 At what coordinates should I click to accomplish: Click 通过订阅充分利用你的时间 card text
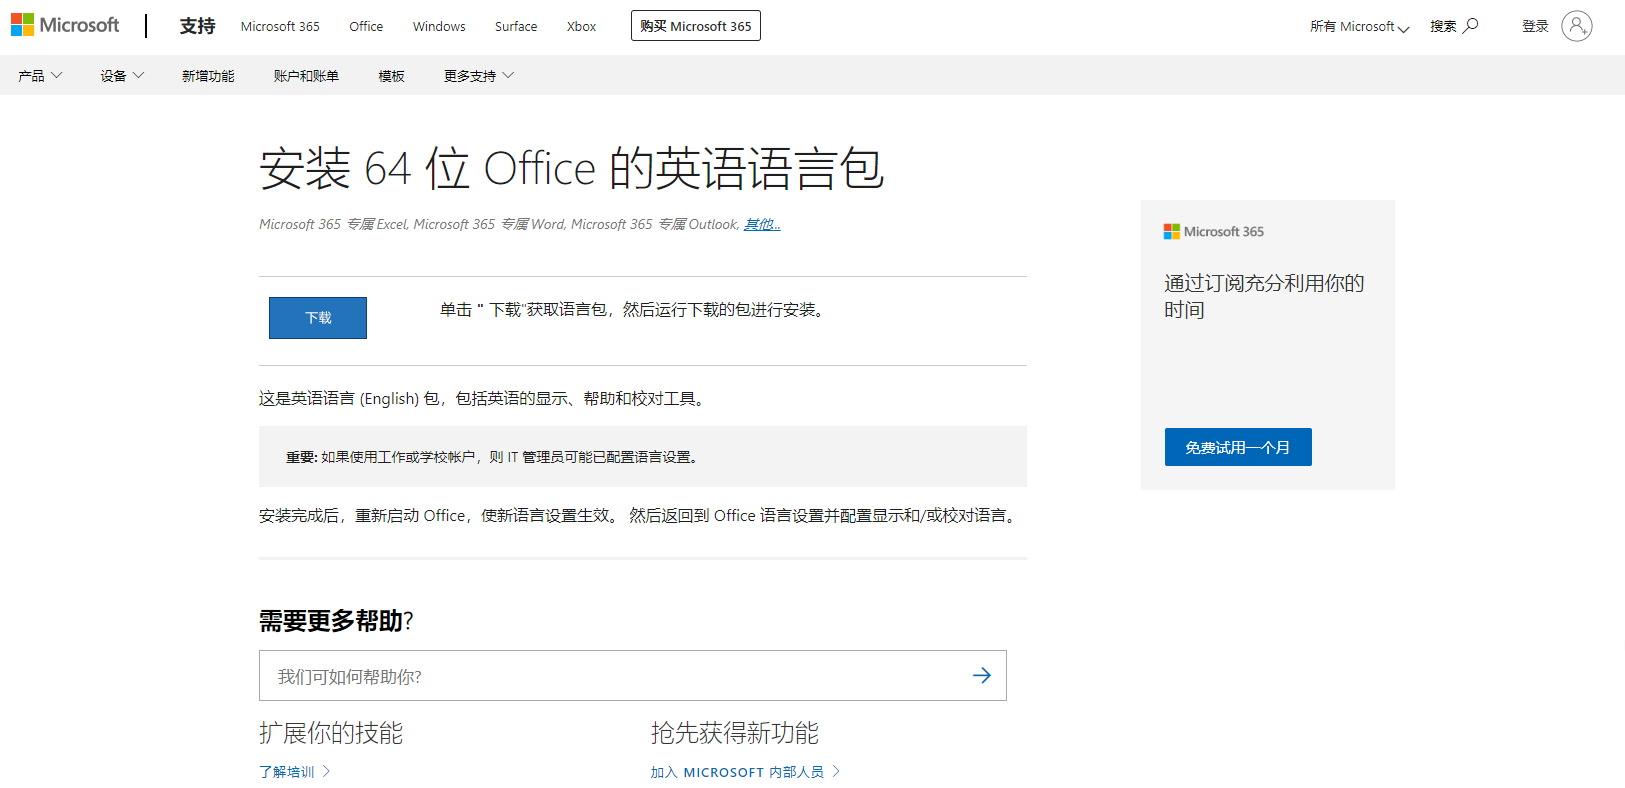click(x=1264, y=296)
